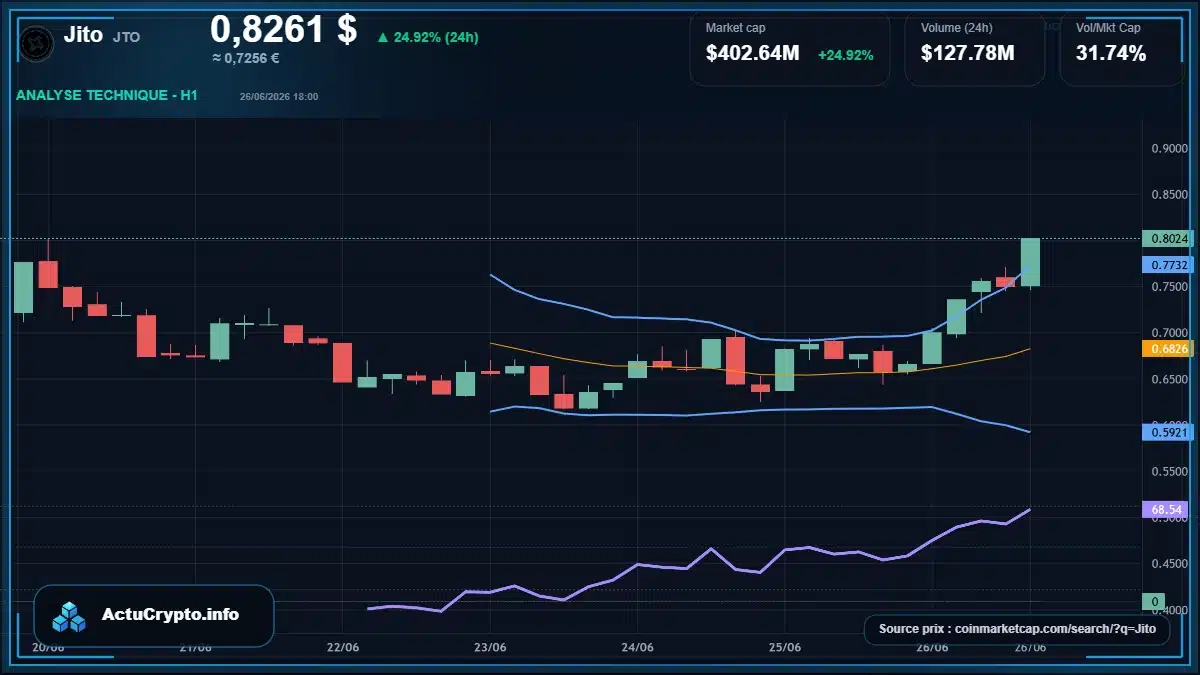The image size is (1200, 675).
Task: Click the 0.6826 orange moving average tag
Action: [1167, 349]
